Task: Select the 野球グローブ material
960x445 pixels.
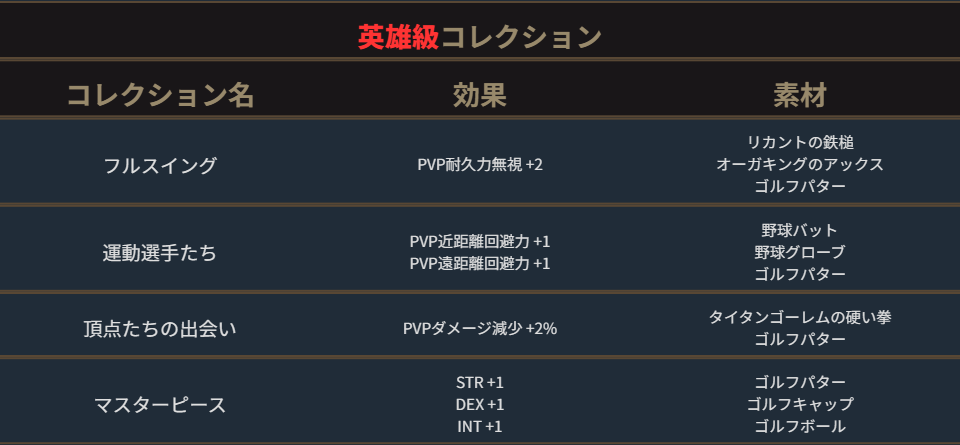Action: click(x=800, y=252)
